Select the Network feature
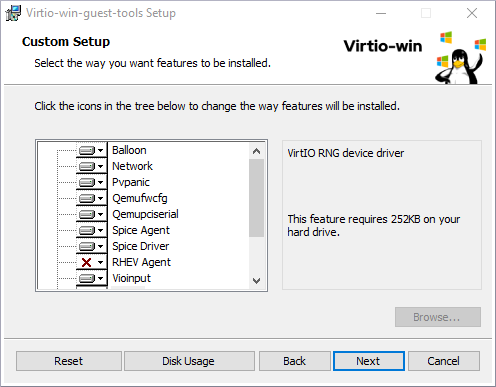 tap(132, 166)
